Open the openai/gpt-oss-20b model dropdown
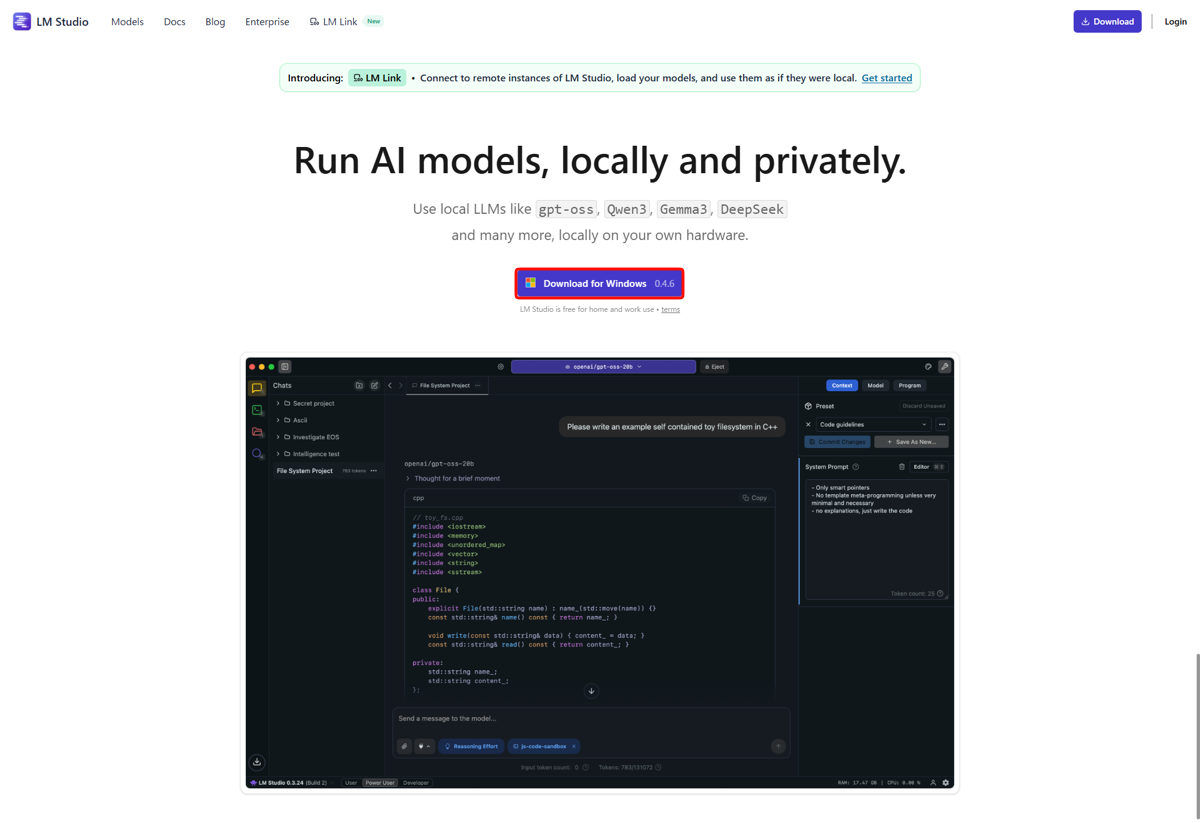 point(603,367)
